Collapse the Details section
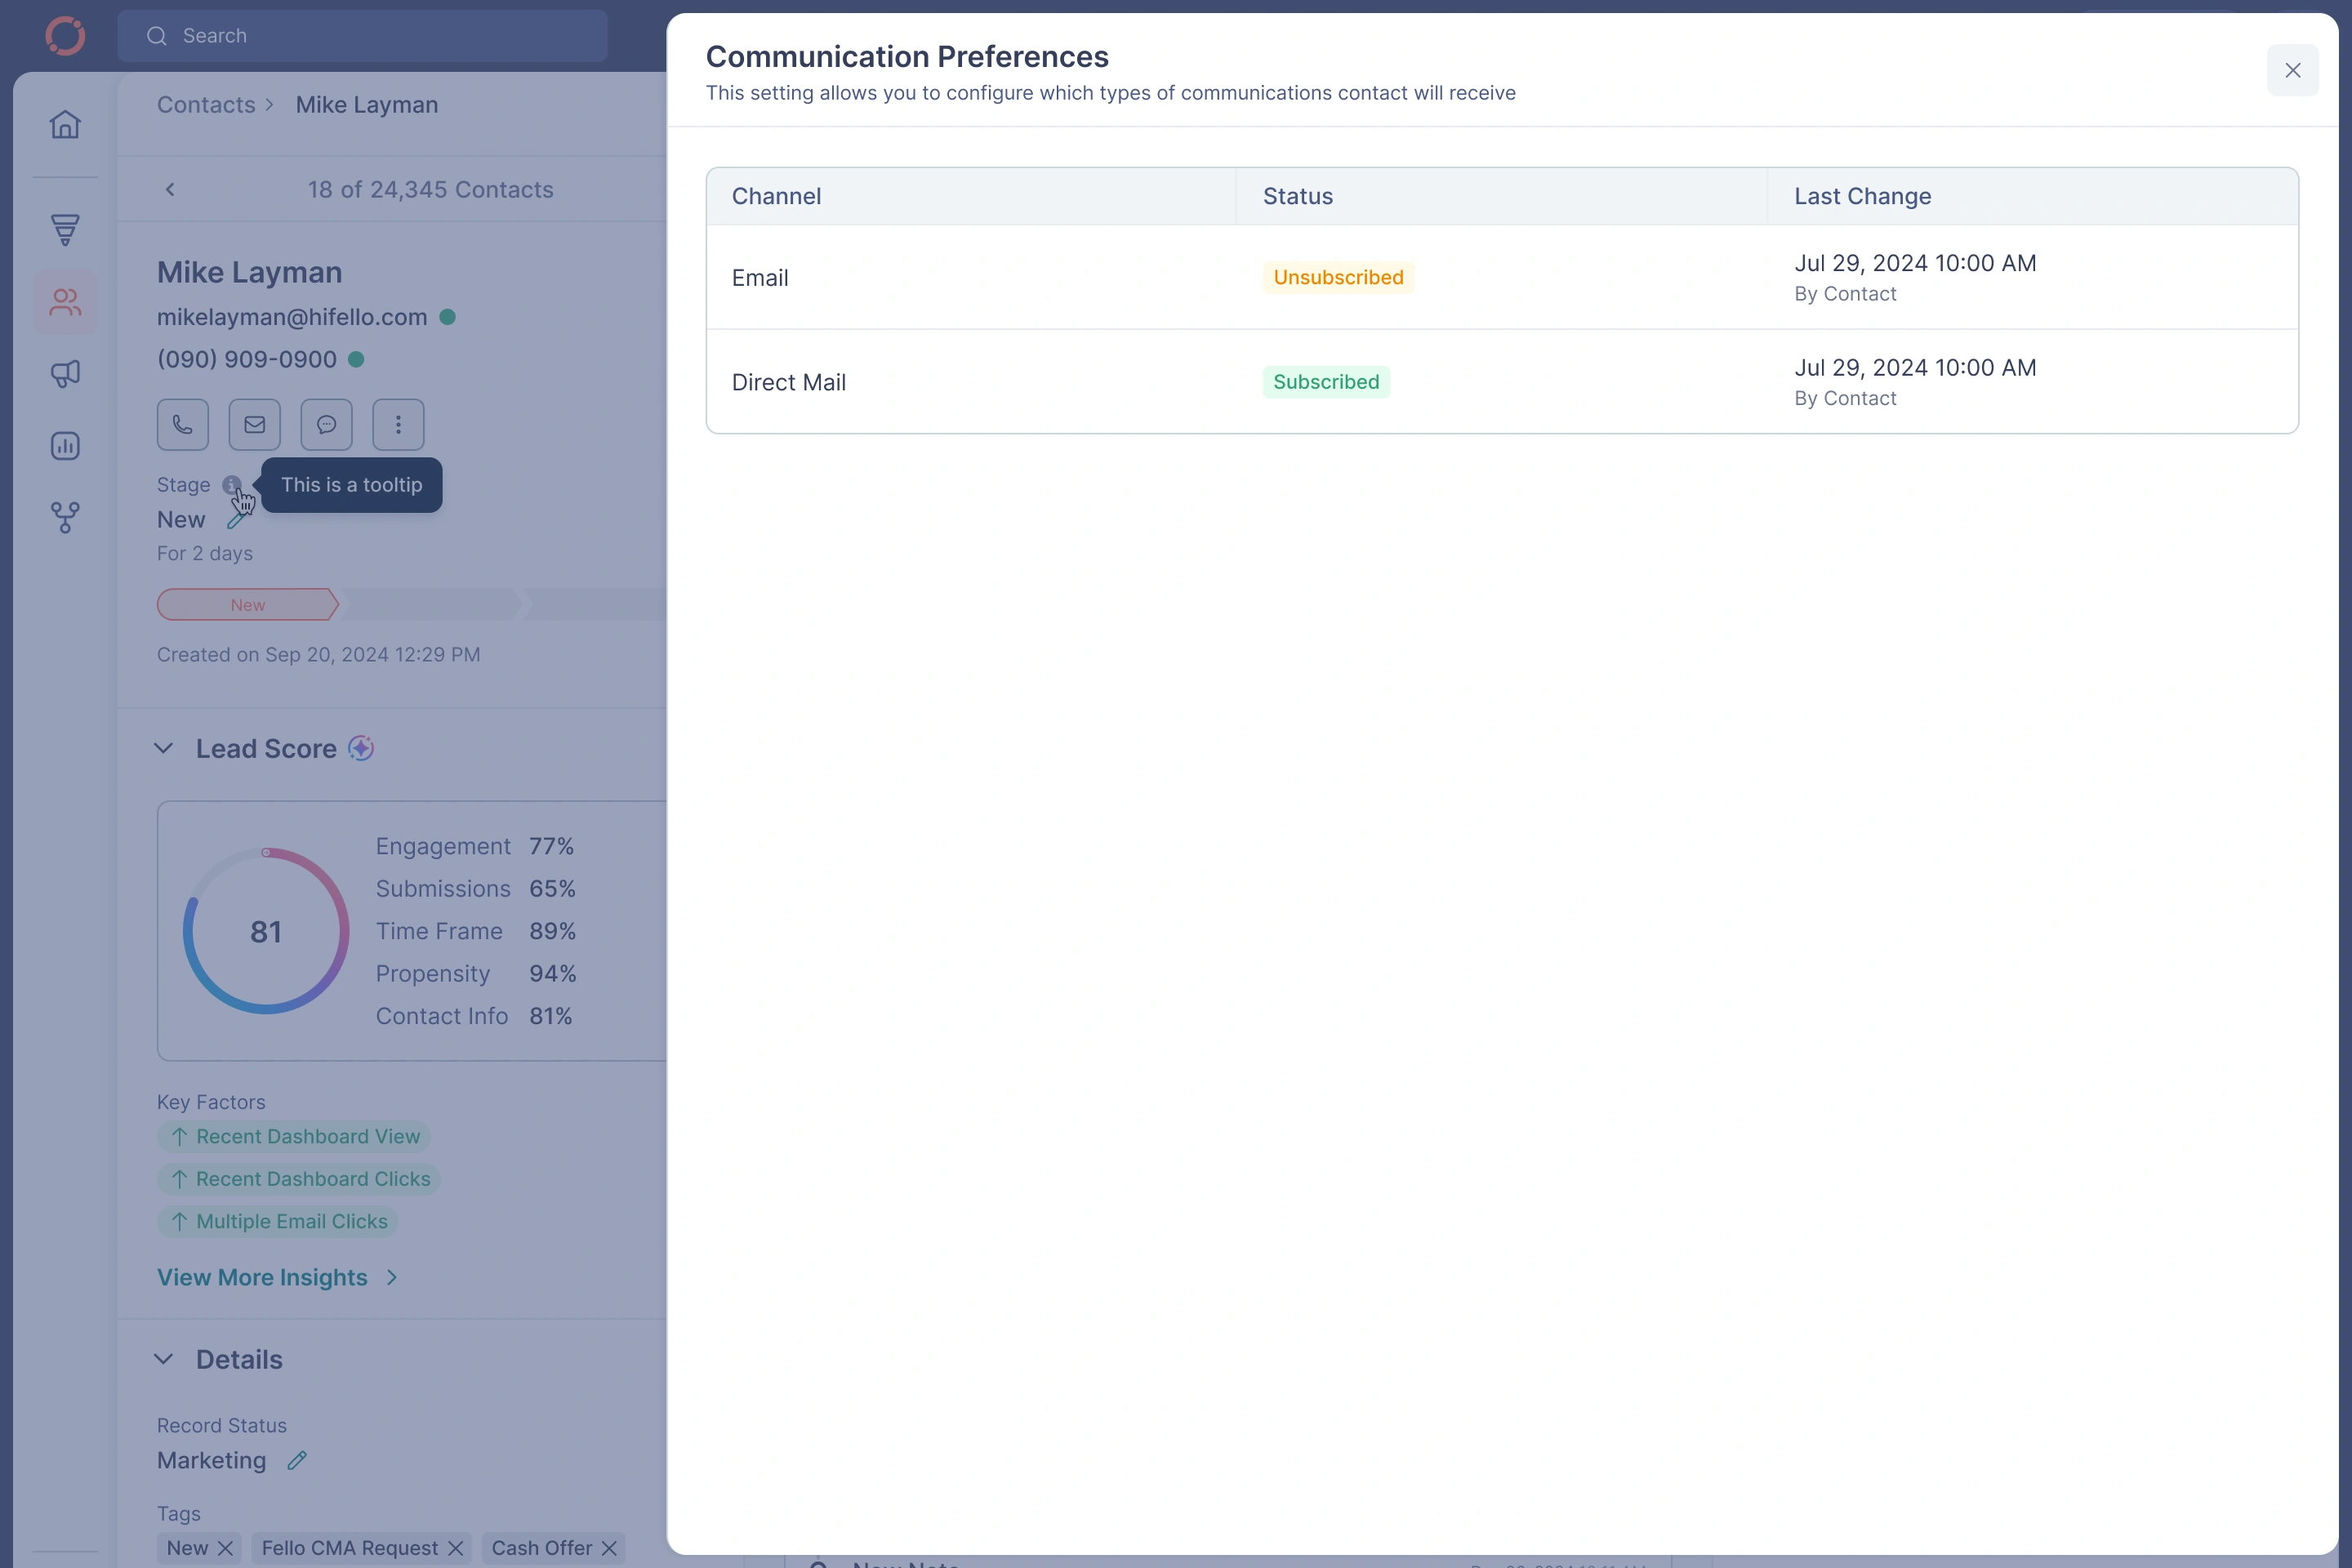 click(x=164, y=1359)
